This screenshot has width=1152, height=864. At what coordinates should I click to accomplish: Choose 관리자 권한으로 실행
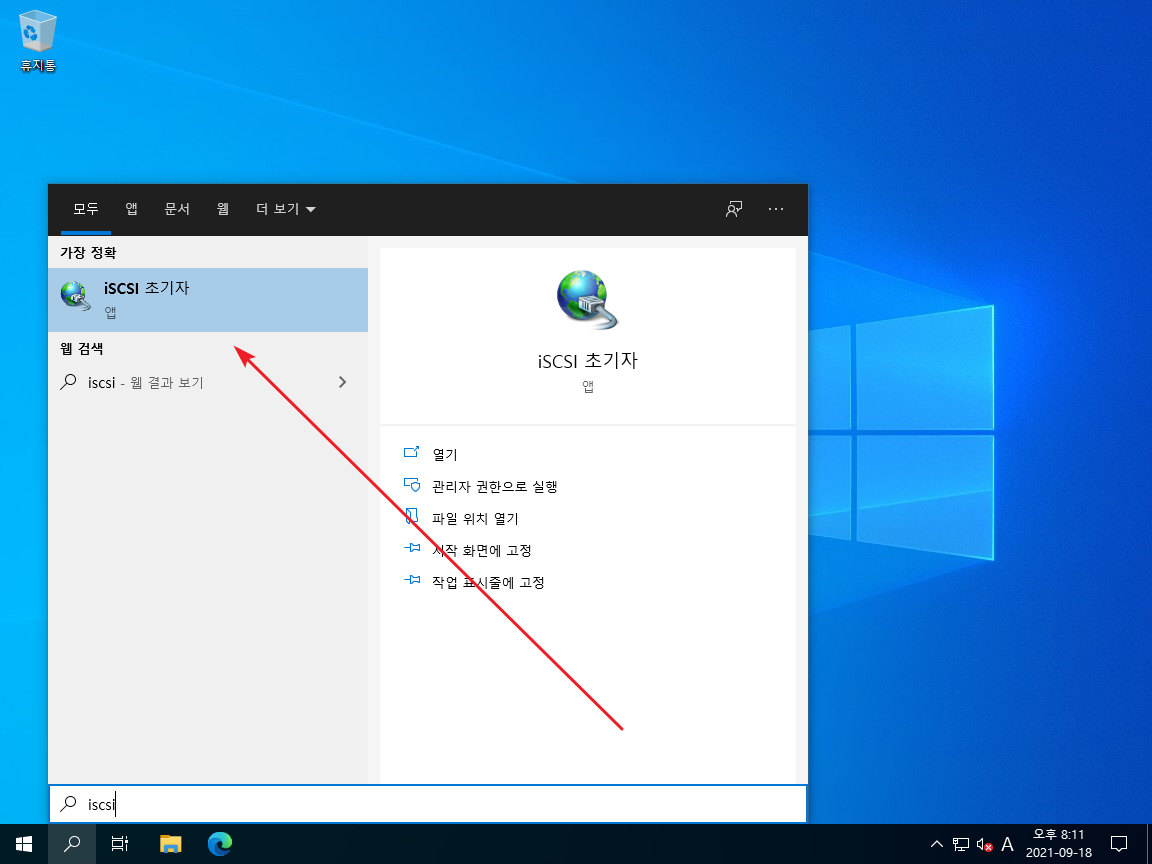pos(495,486)
